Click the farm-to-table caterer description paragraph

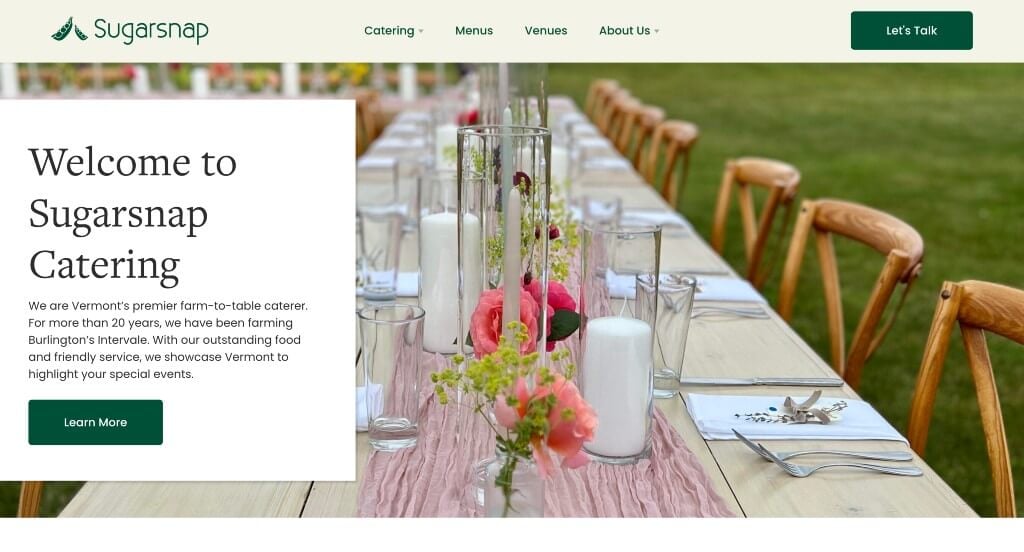(x=168, y=340)
